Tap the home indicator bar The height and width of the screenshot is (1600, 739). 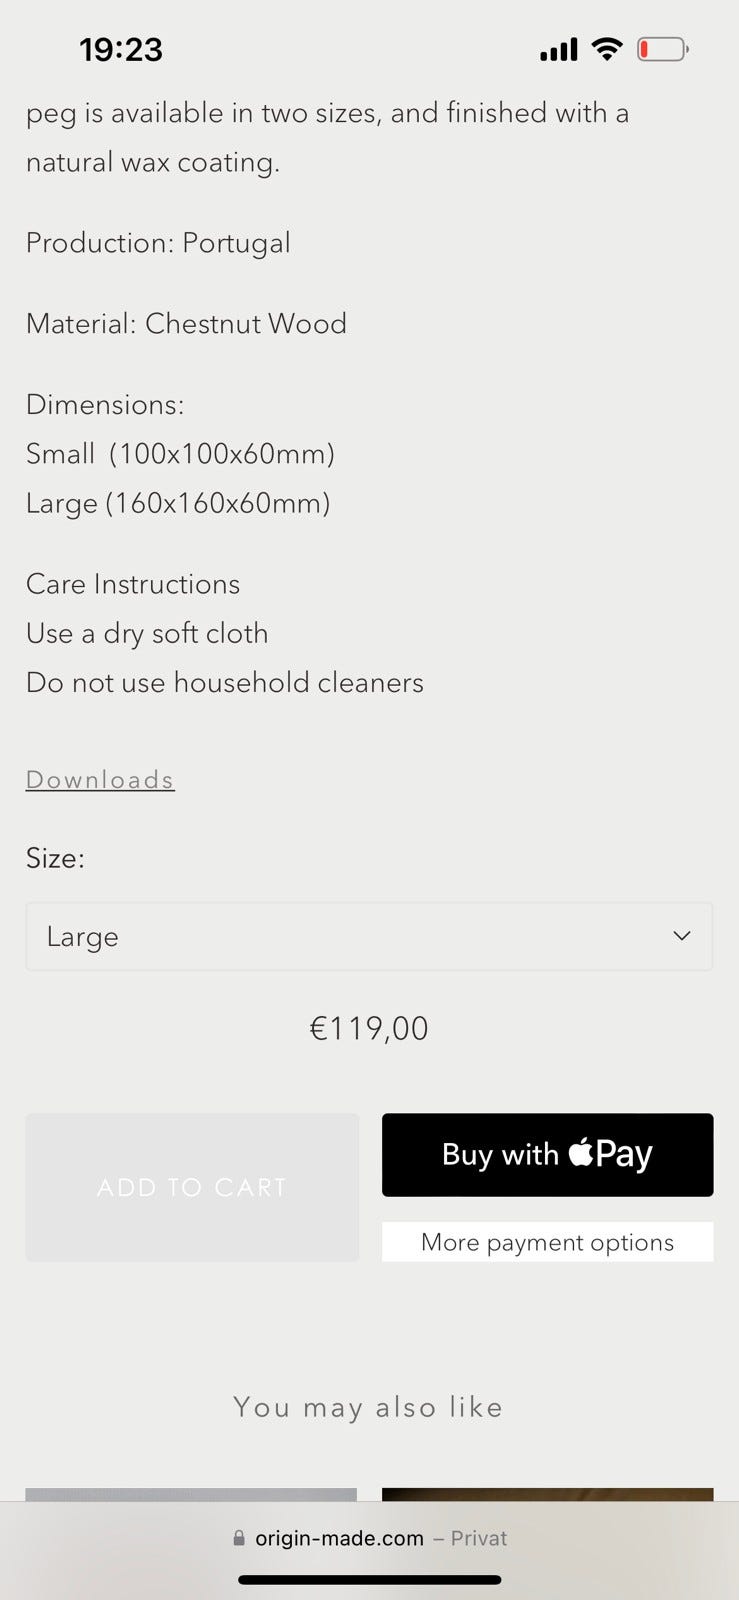click(x=369, y=1580)
